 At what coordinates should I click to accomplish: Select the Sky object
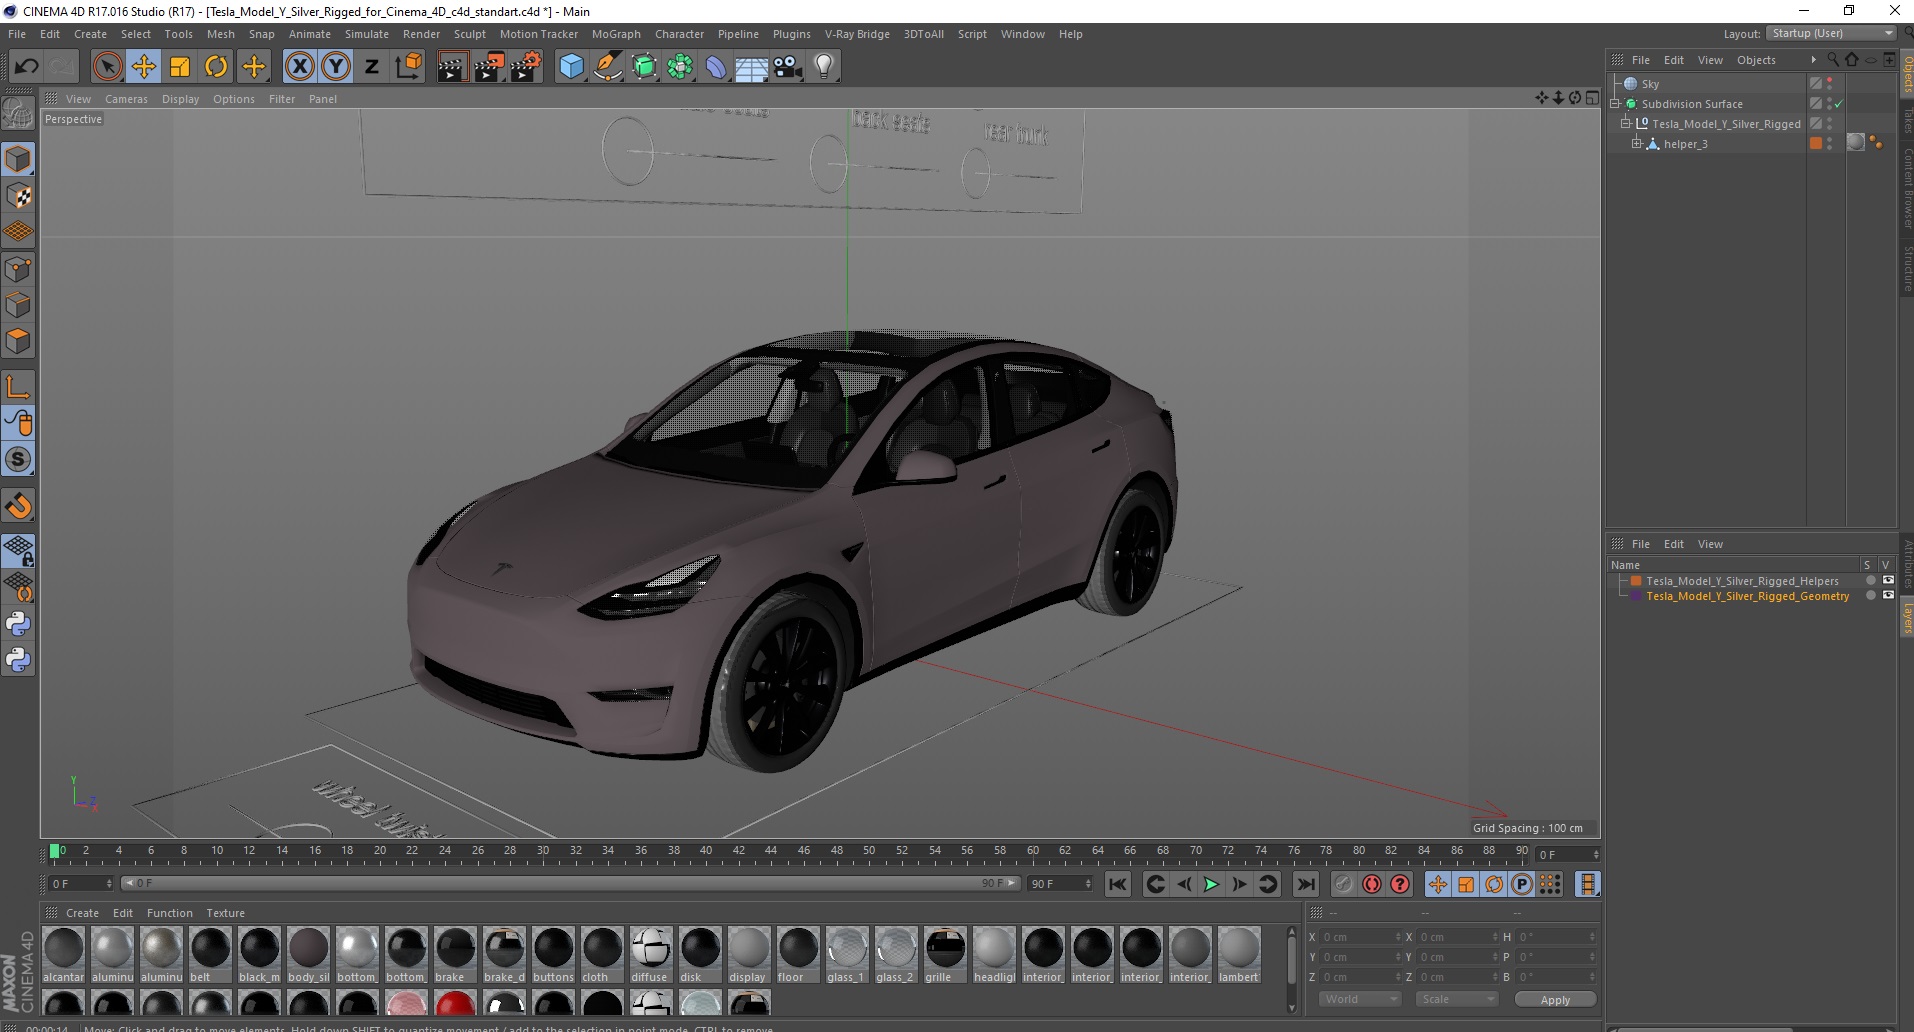point(1650,84)
